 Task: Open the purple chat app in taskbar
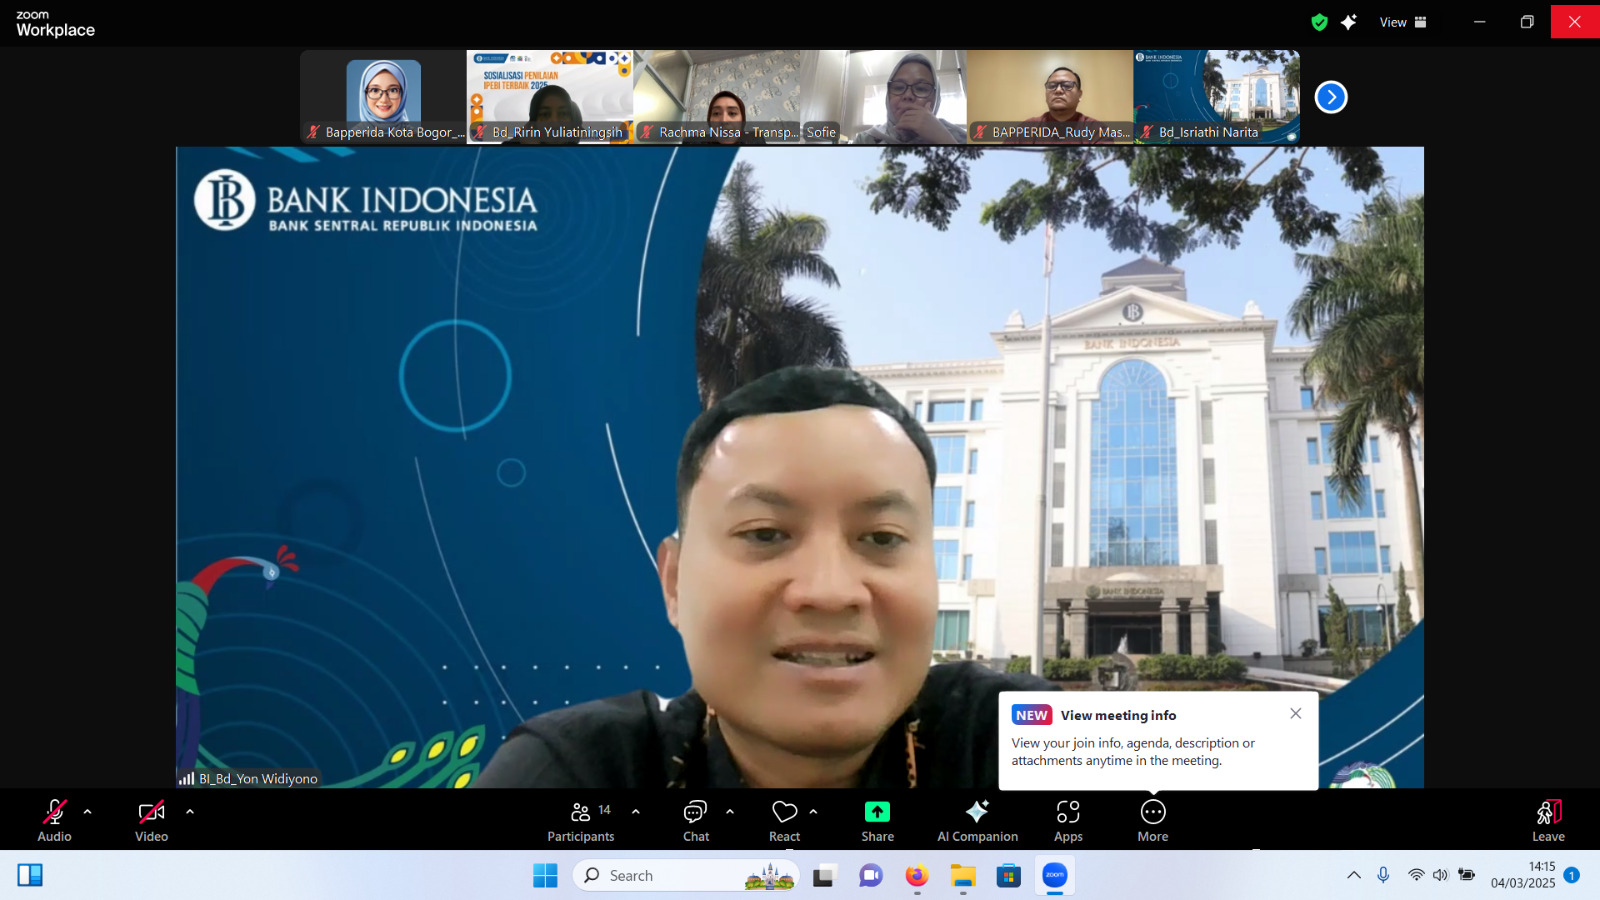point(871,876)
